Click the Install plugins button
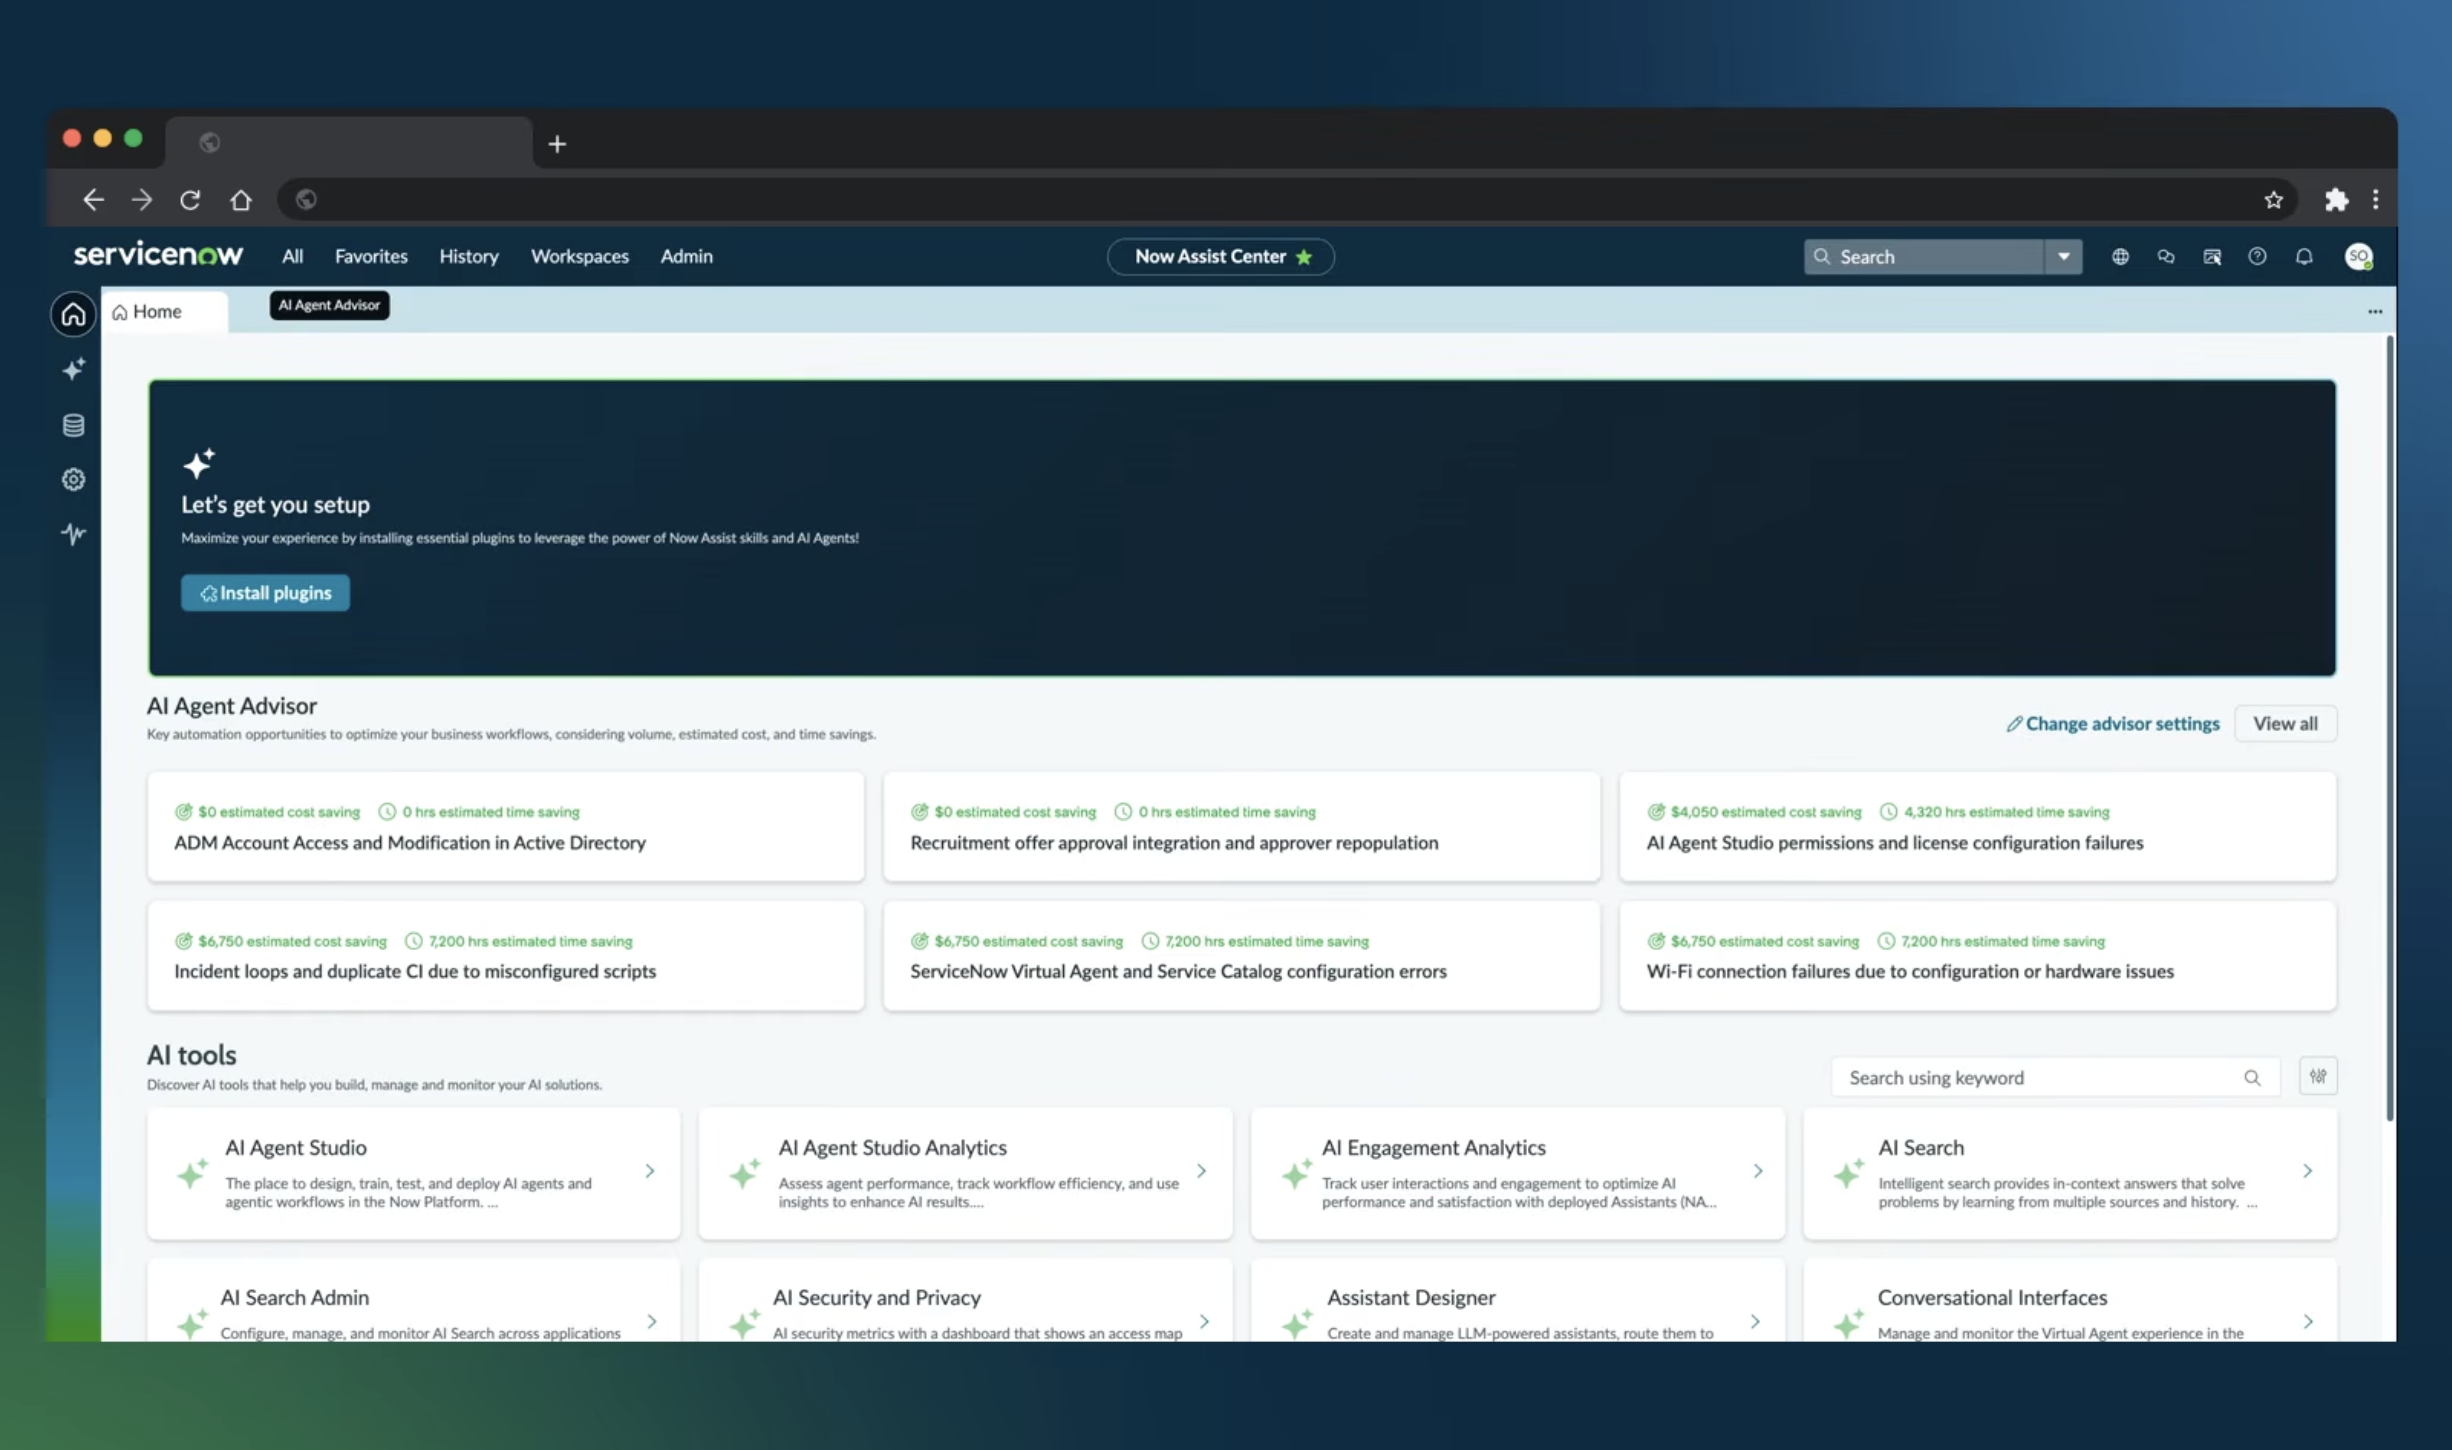This screenshot has width=2452, height=1450. tap(265, 593)
